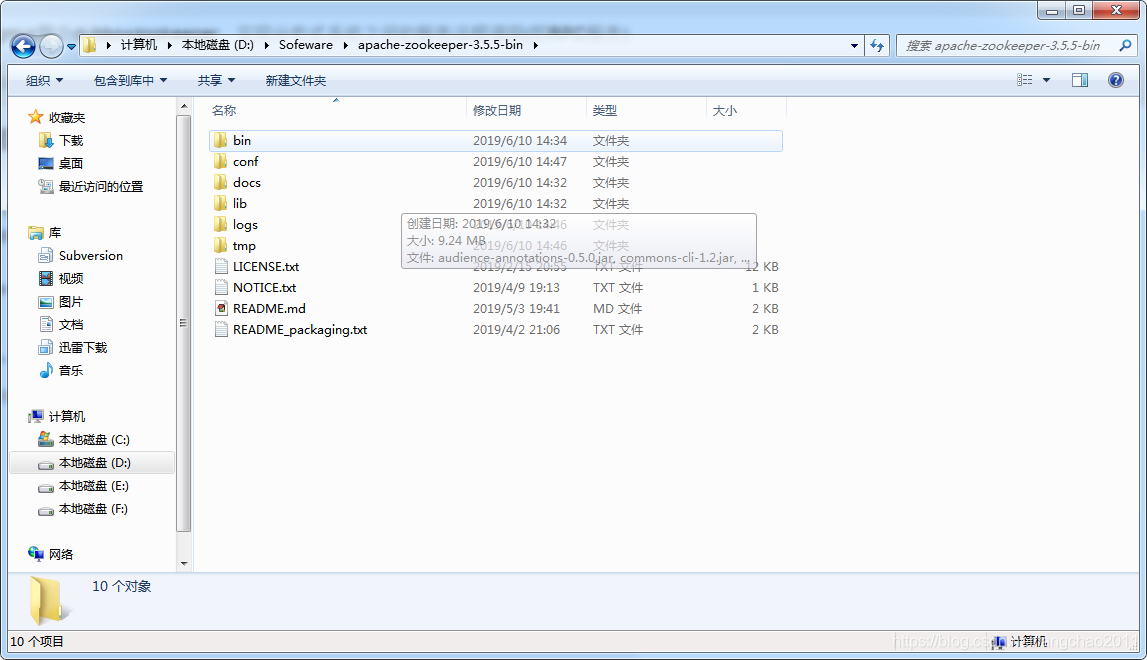This screenshot has height=660, width=1147.
Task: Open the 组织 menu
Action: tap(44, 80)
